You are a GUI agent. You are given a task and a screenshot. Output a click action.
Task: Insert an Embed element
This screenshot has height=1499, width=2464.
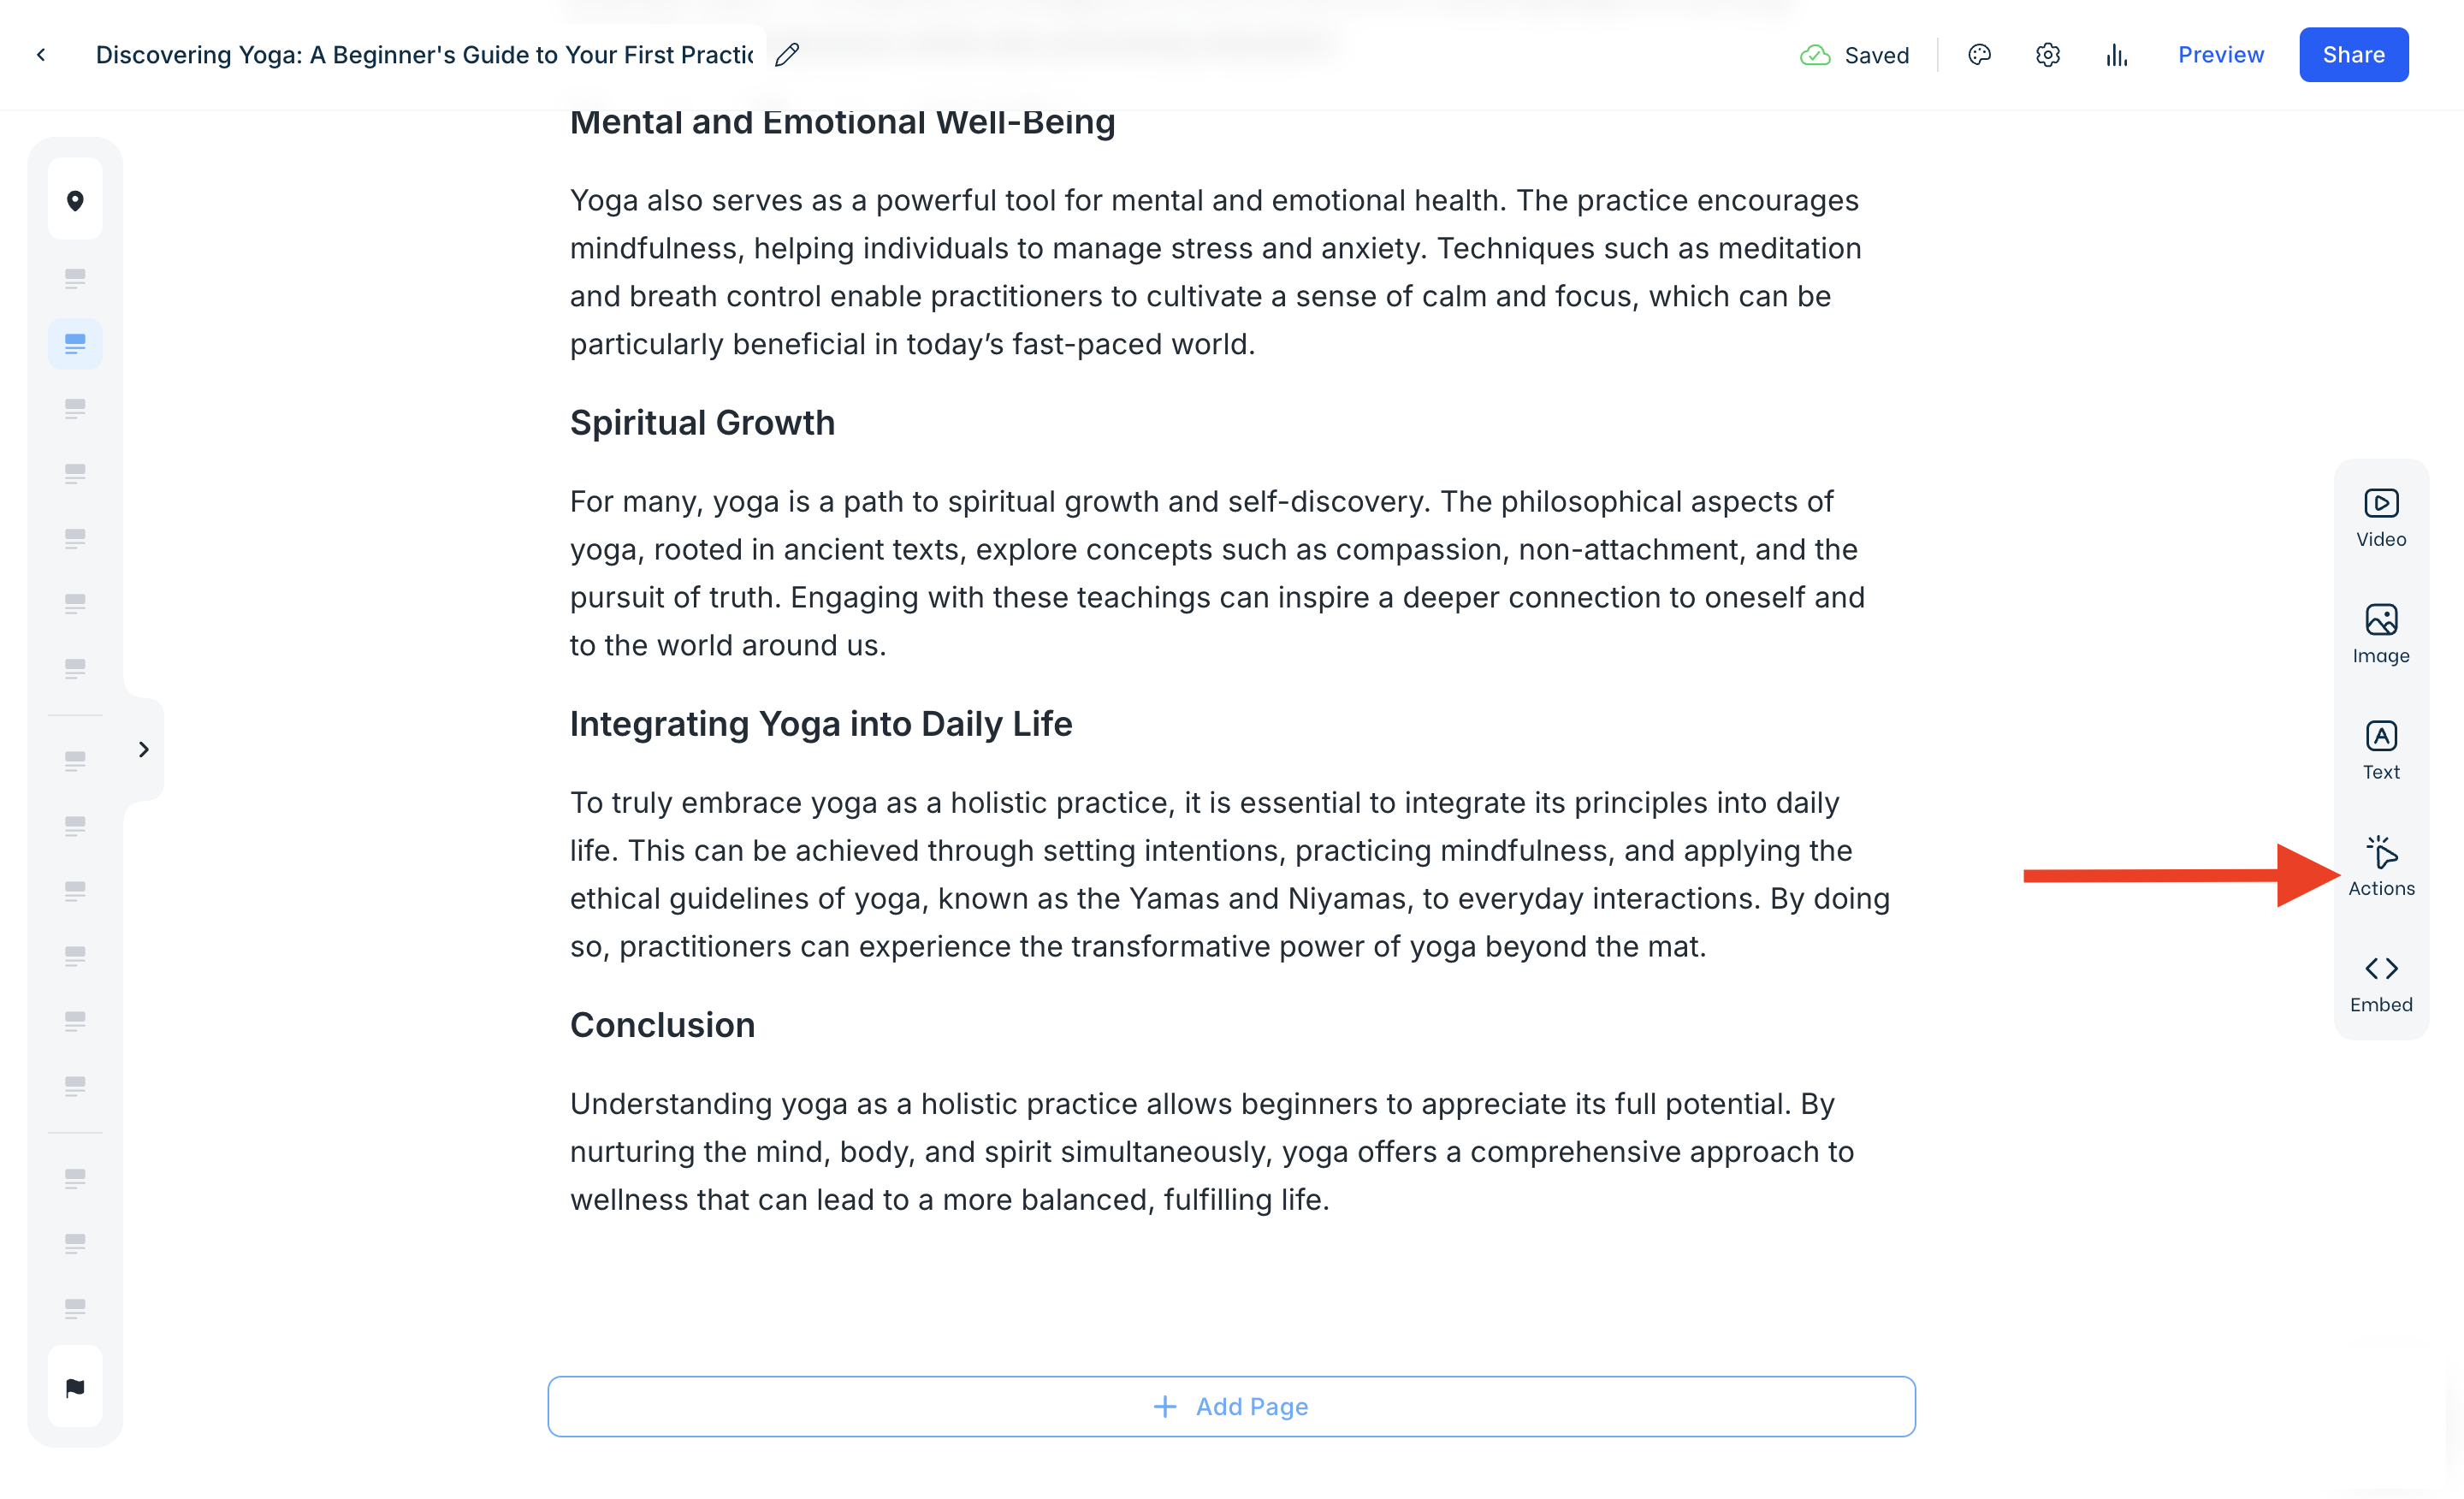[2380, 983]
